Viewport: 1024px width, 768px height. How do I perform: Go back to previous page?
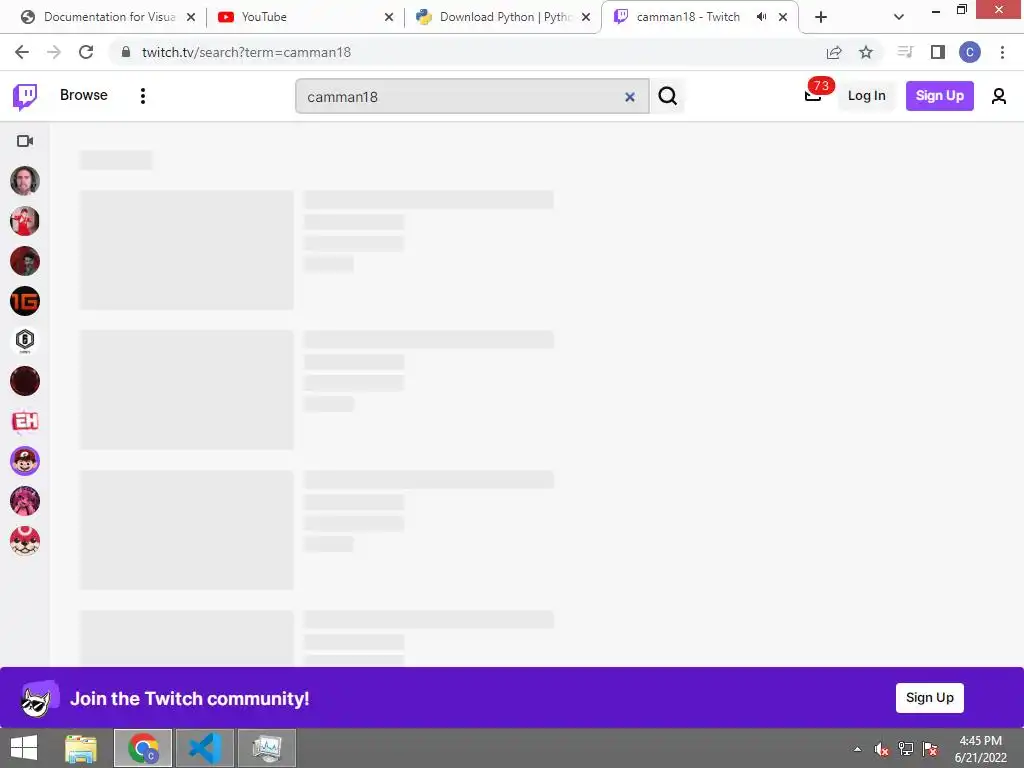(22, 52)
